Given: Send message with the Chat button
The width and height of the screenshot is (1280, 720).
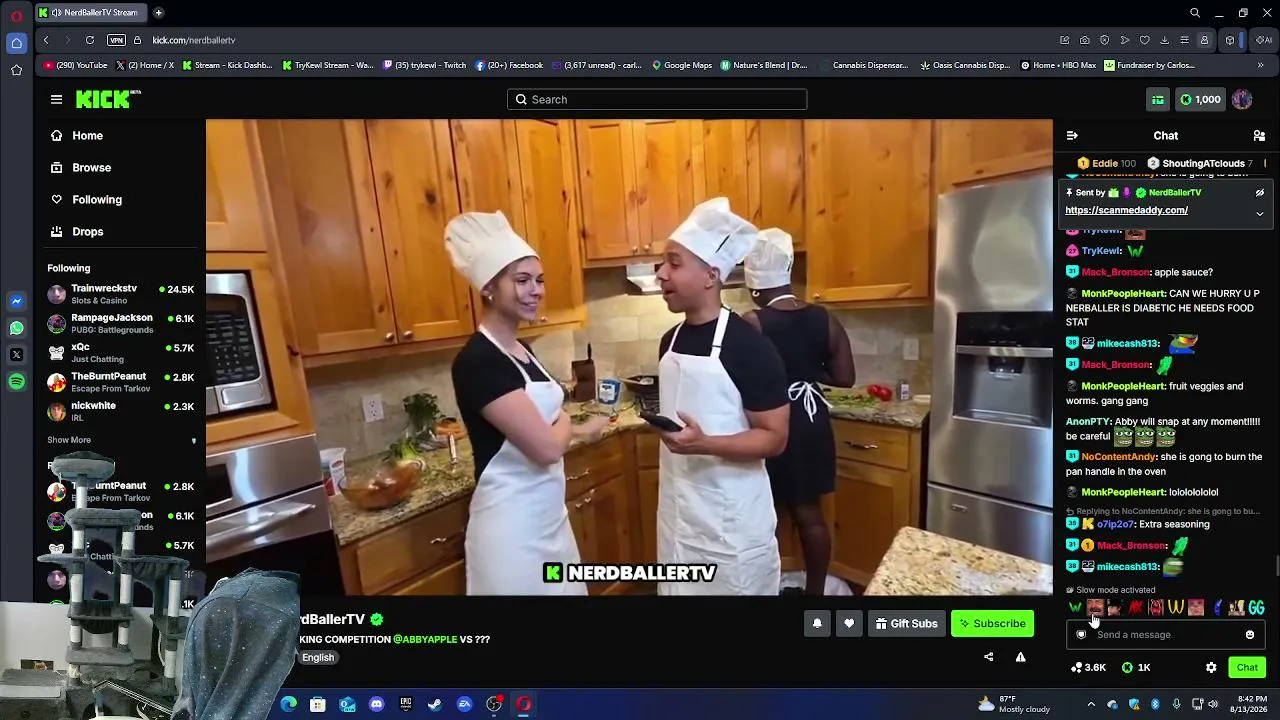Looking at the screenshot, I should coord(1247,667).
